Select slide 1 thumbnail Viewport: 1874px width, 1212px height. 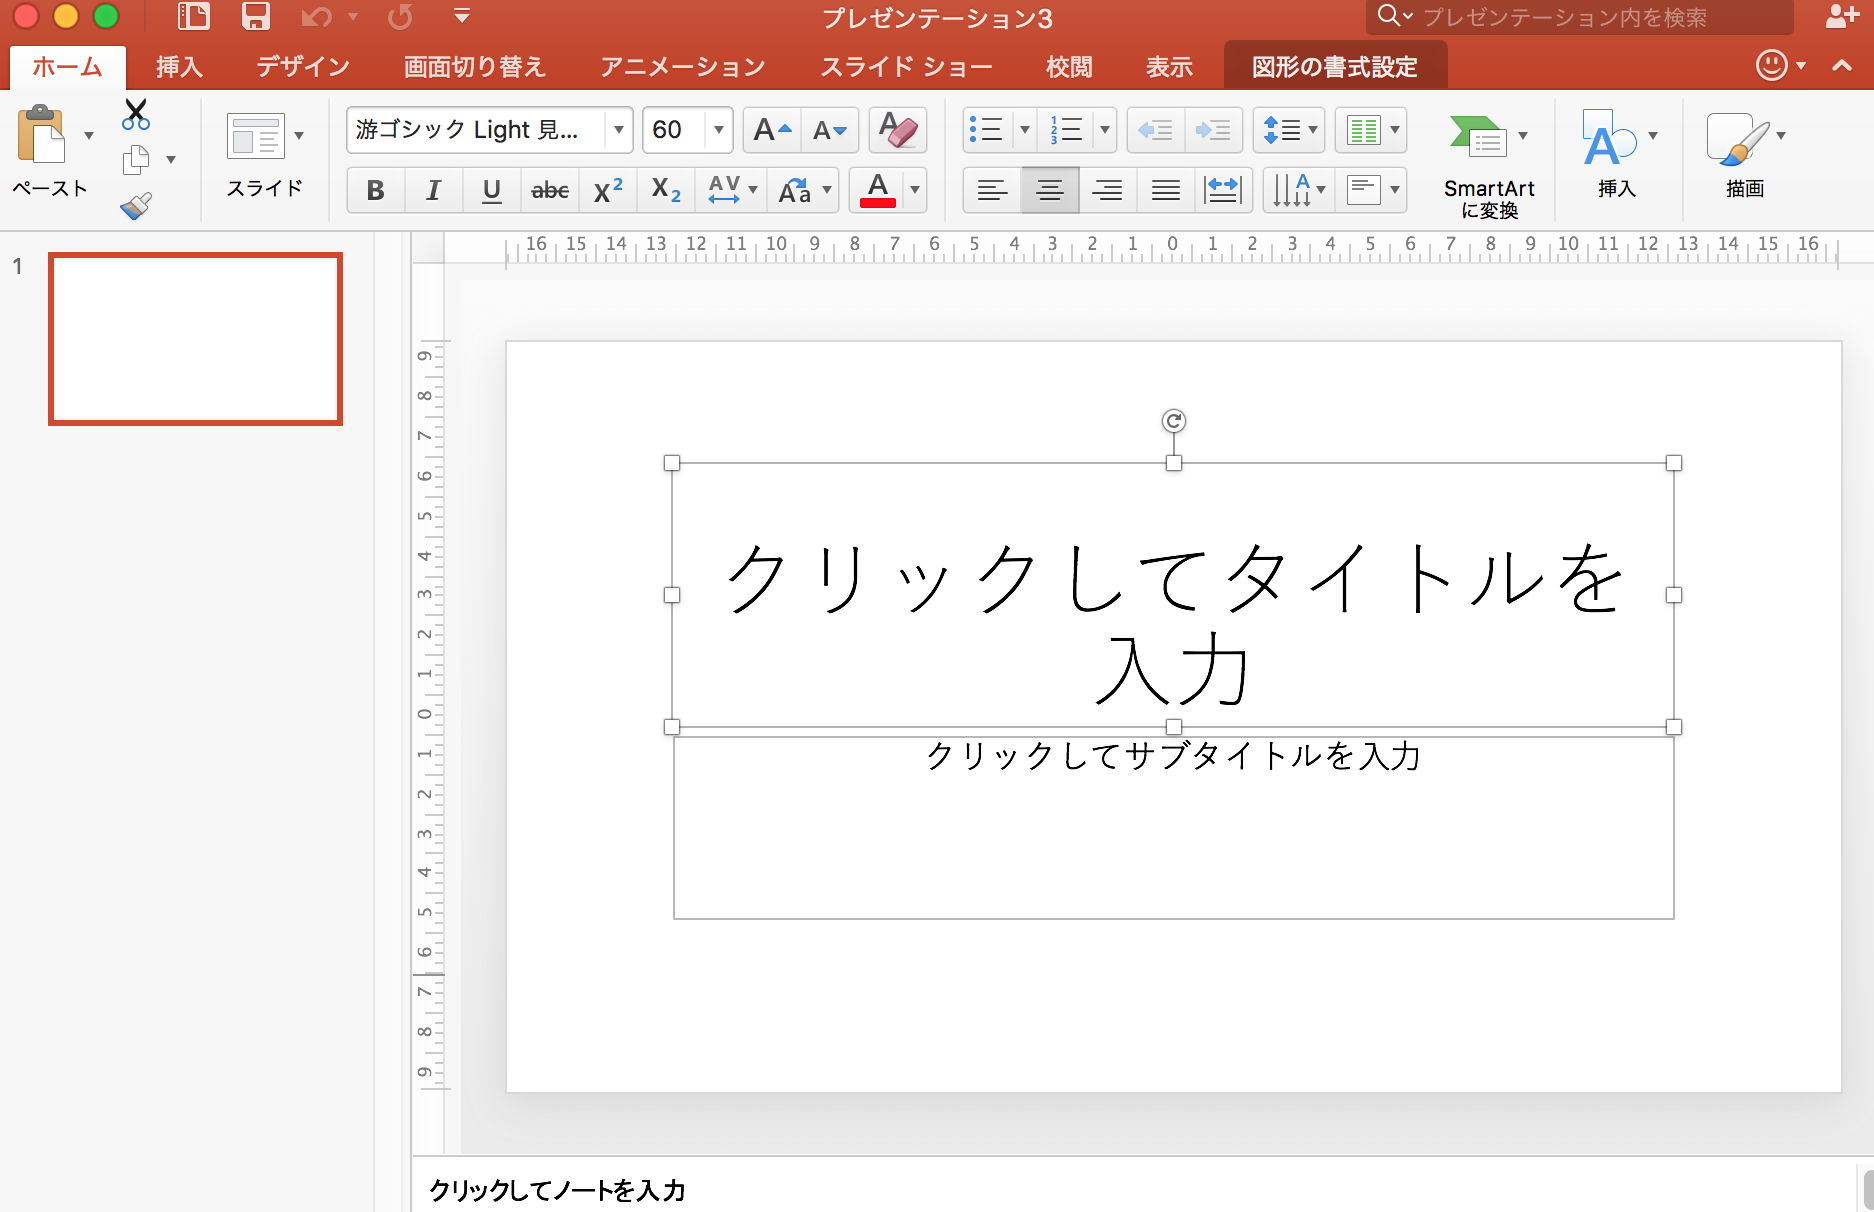click(x=195, y=339)
